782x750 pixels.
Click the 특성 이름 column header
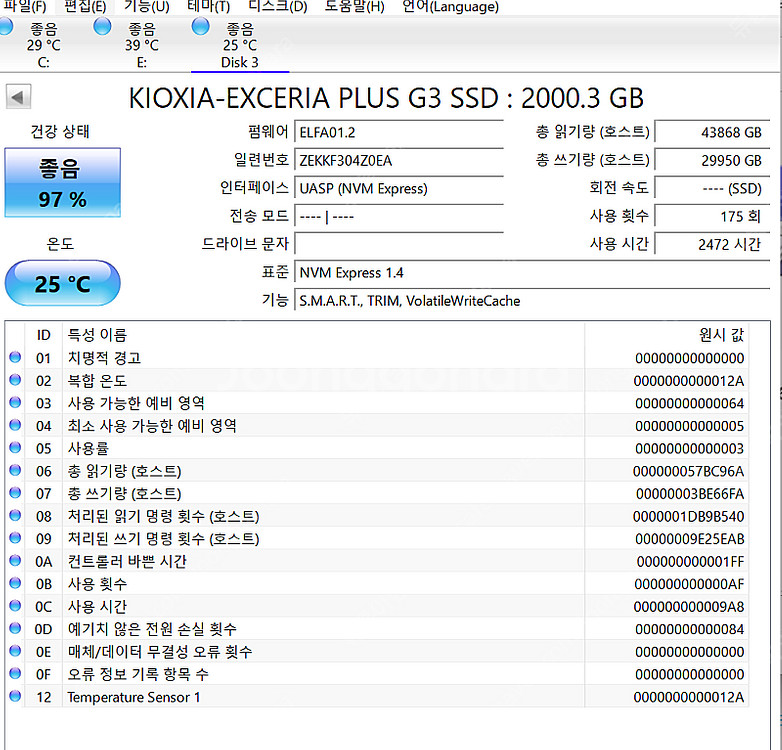(x=323, y=335)
